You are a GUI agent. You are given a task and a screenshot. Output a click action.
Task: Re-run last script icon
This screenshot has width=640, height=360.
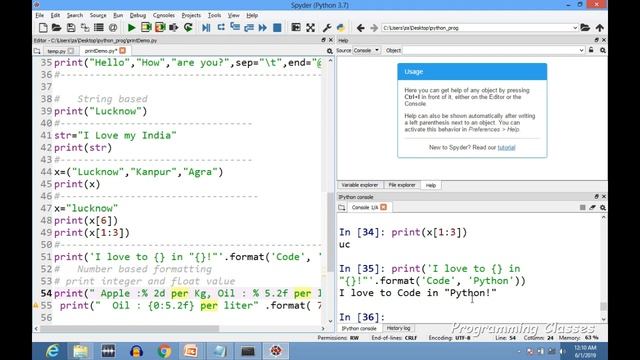[188, 28]
